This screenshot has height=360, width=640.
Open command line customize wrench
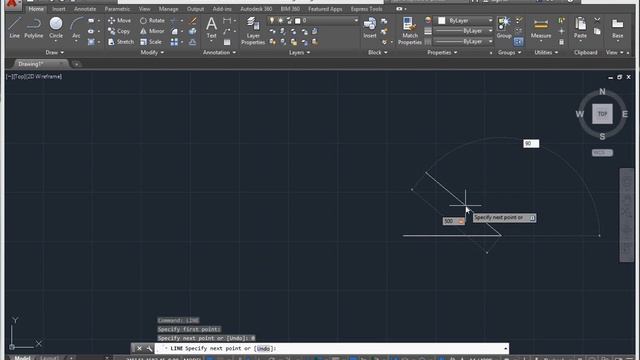(x=149, y=348)
